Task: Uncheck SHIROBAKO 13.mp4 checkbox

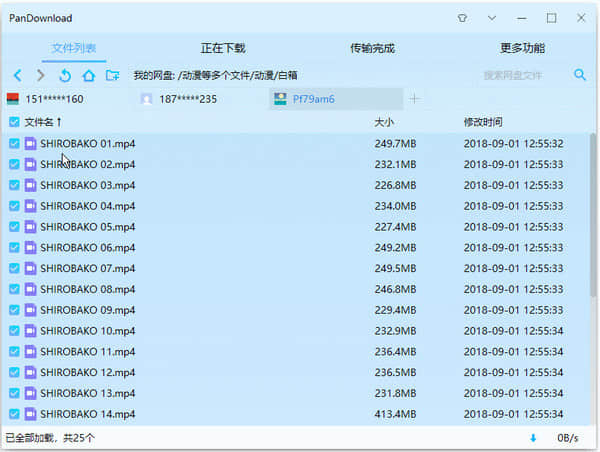Action: [x=14, y=393]
